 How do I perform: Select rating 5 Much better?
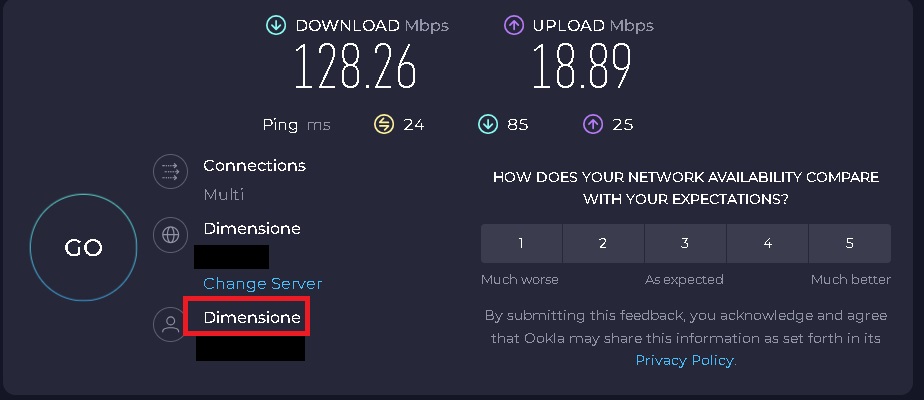tap(849, 243)
